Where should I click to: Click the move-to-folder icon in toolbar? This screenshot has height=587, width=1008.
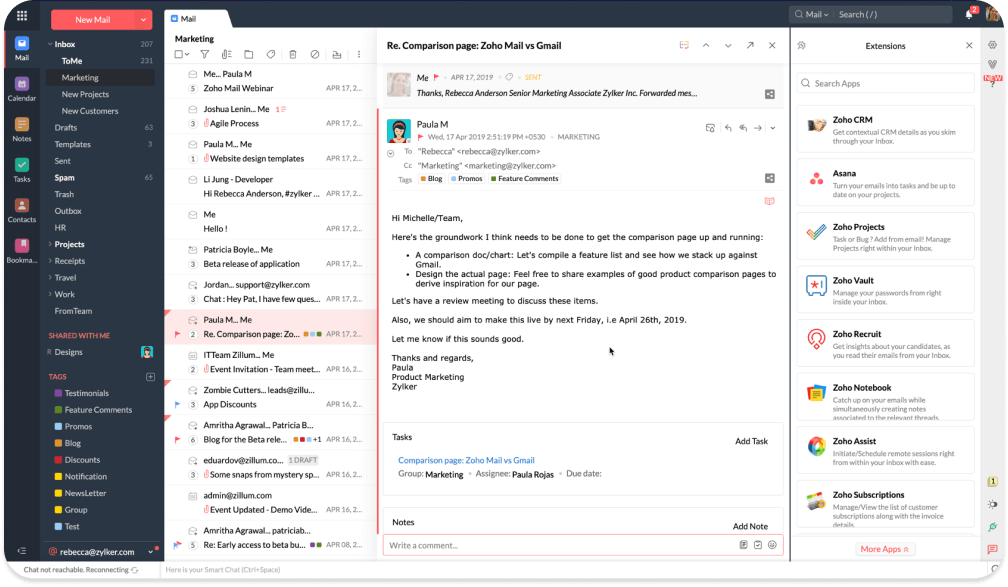point(249,55)
